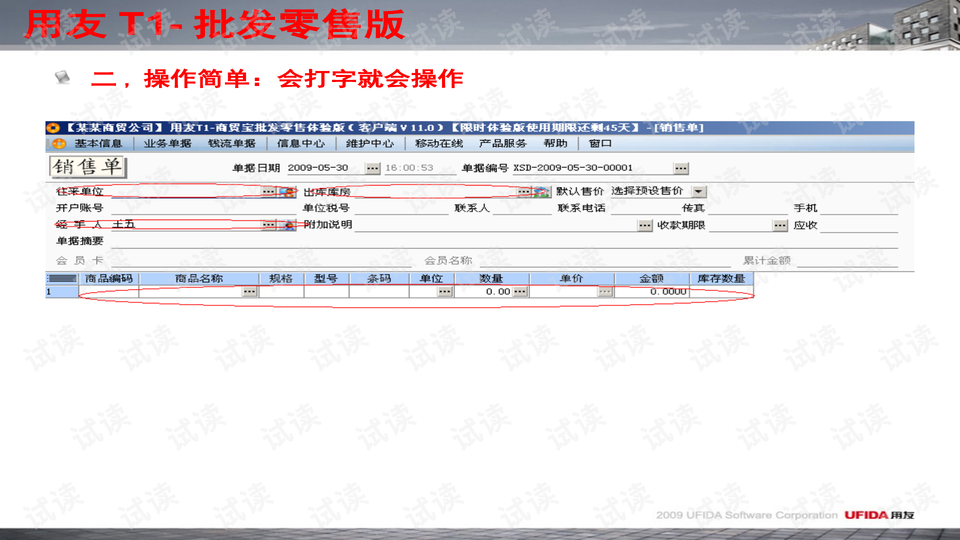Click the grid corner selector above row 1

62,279
